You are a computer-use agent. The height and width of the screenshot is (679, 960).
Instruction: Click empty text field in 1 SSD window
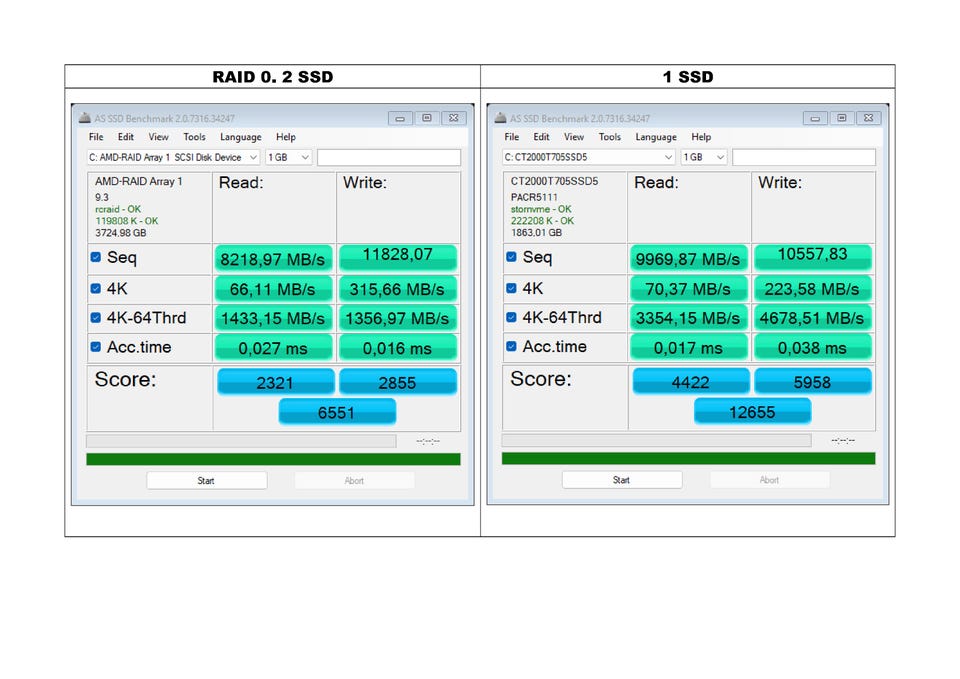click(x=804, y=157)
